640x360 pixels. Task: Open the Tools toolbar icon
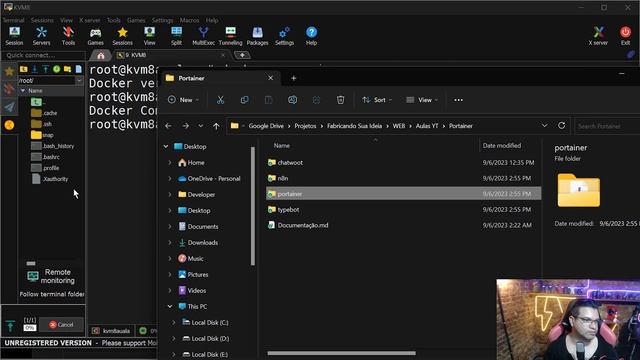point(68,36)
